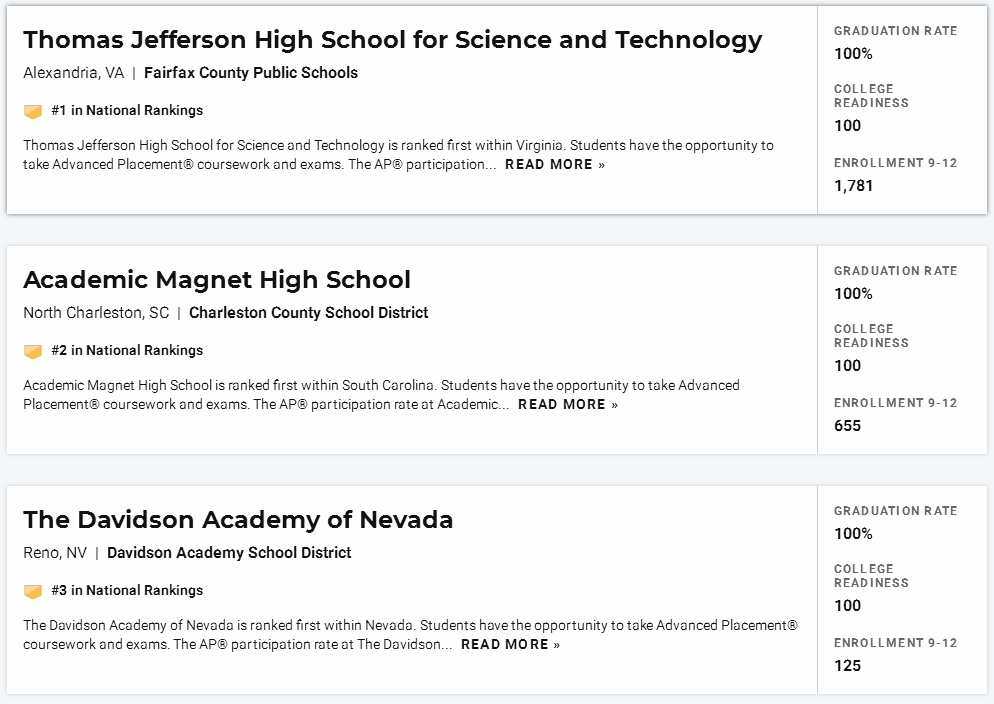Select '#2 in National Rankings' text
The image size is (994, 704).
click(x=127, y=350)
